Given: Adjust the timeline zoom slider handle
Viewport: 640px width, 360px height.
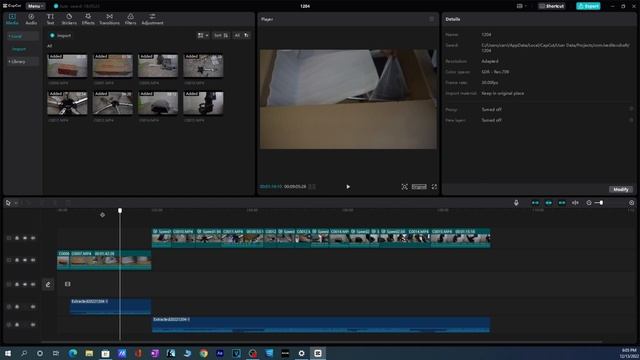Looking at the screenshot, I should [x=601, y=203].
